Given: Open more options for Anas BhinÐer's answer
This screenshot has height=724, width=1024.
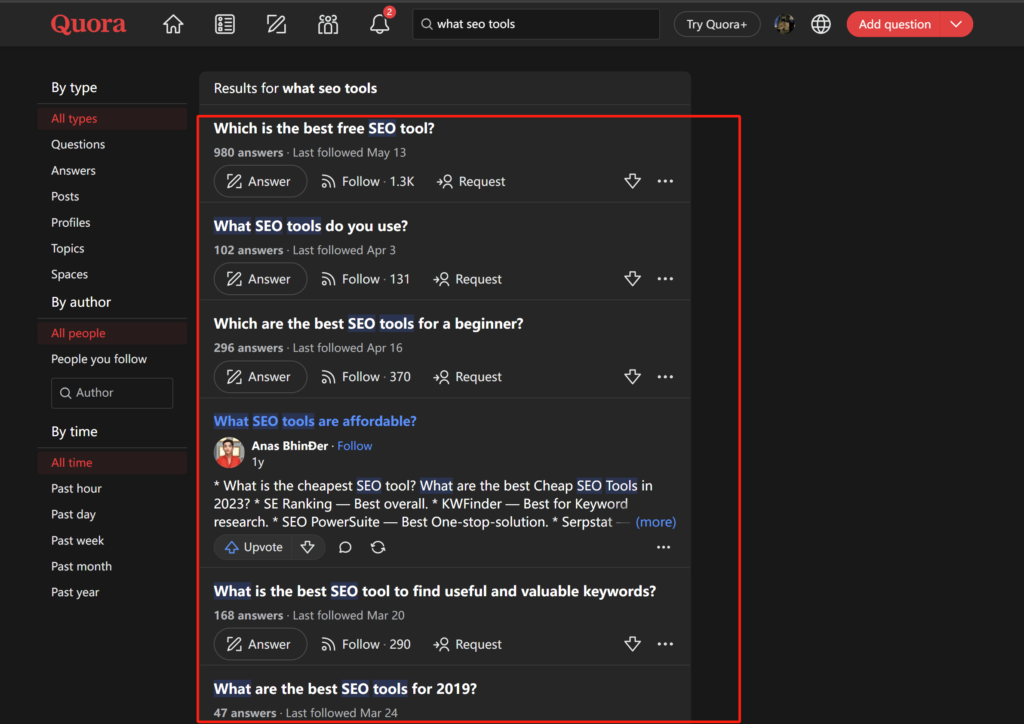Looking at the screenshot, I should click(664, 547).
